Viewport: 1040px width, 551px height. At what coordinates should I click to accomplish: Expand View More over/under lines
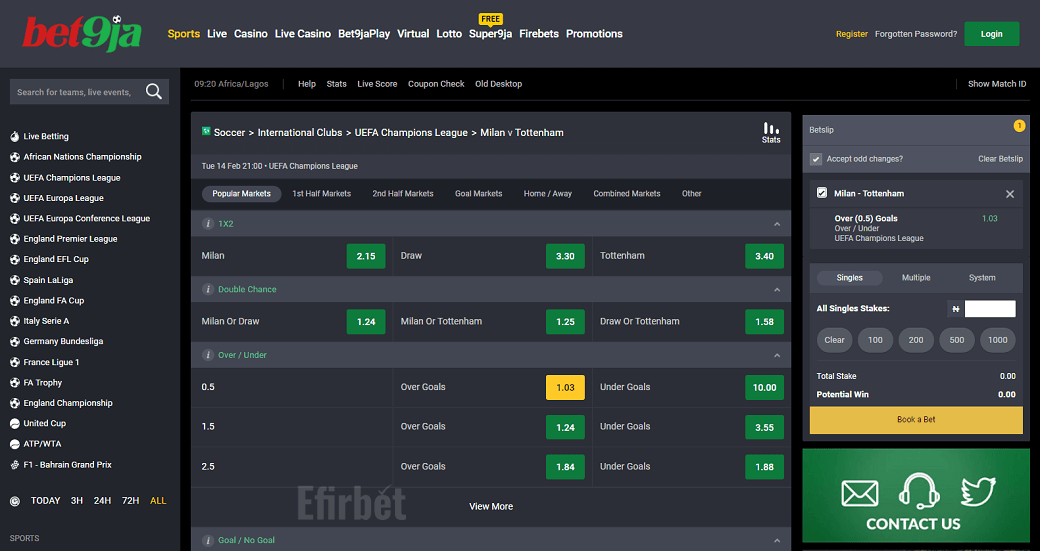[x=491, y=507]
